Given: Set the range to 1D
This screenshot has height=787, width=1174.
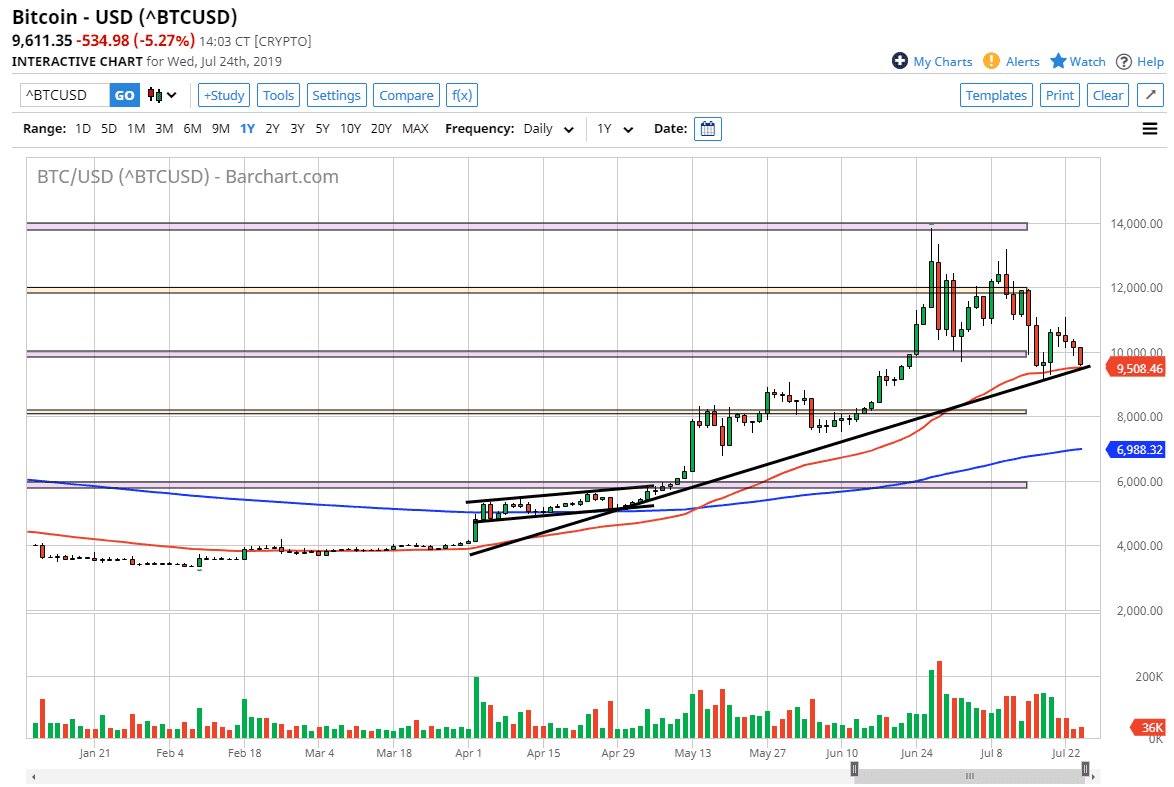Looking at the screenshot, I should coord(83,129).
